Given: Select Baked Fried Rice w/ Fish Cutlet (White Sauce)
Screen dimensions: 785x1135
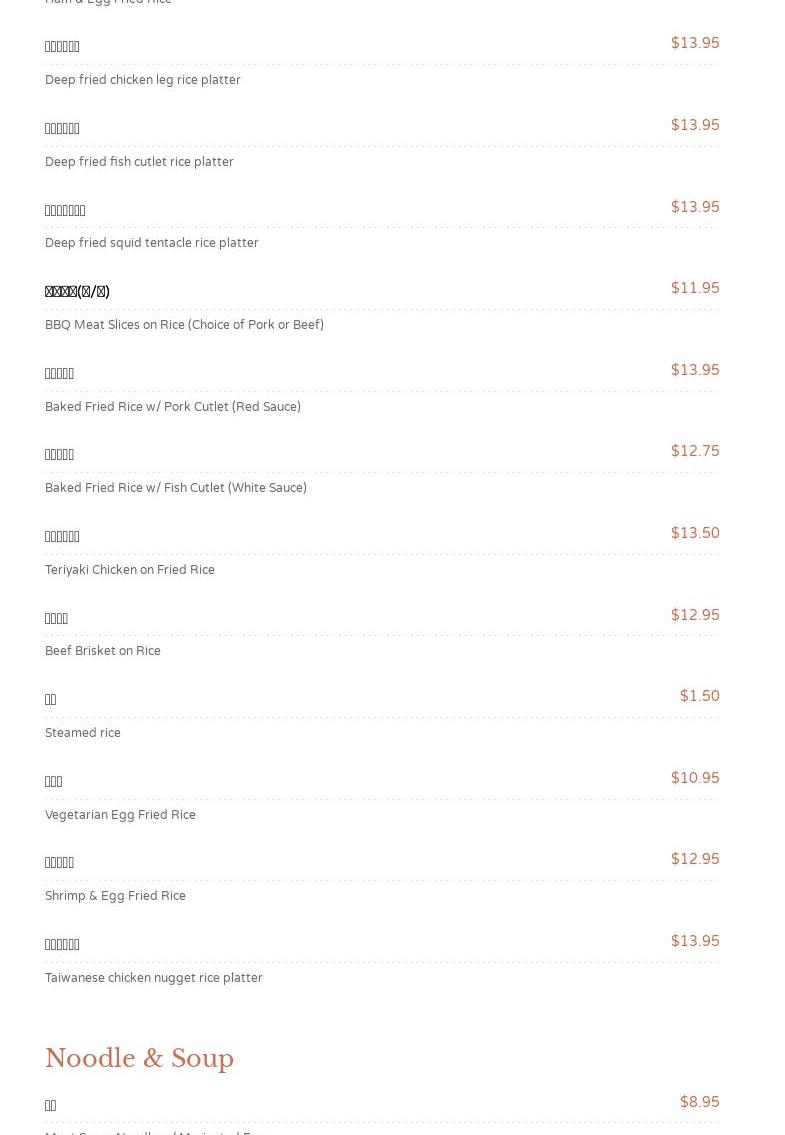Looking at the screenshot, I should click(x=175, y=488).
